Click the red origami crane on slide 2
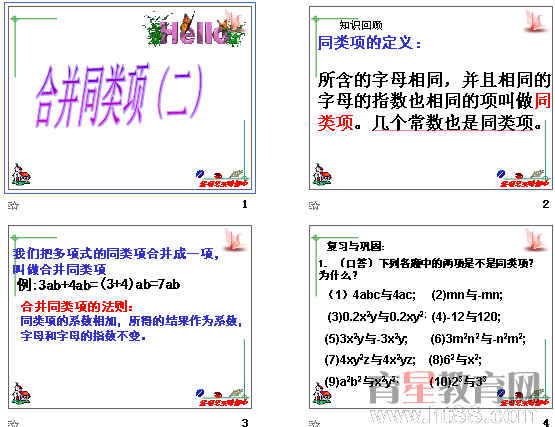 [x=535, y=21]
